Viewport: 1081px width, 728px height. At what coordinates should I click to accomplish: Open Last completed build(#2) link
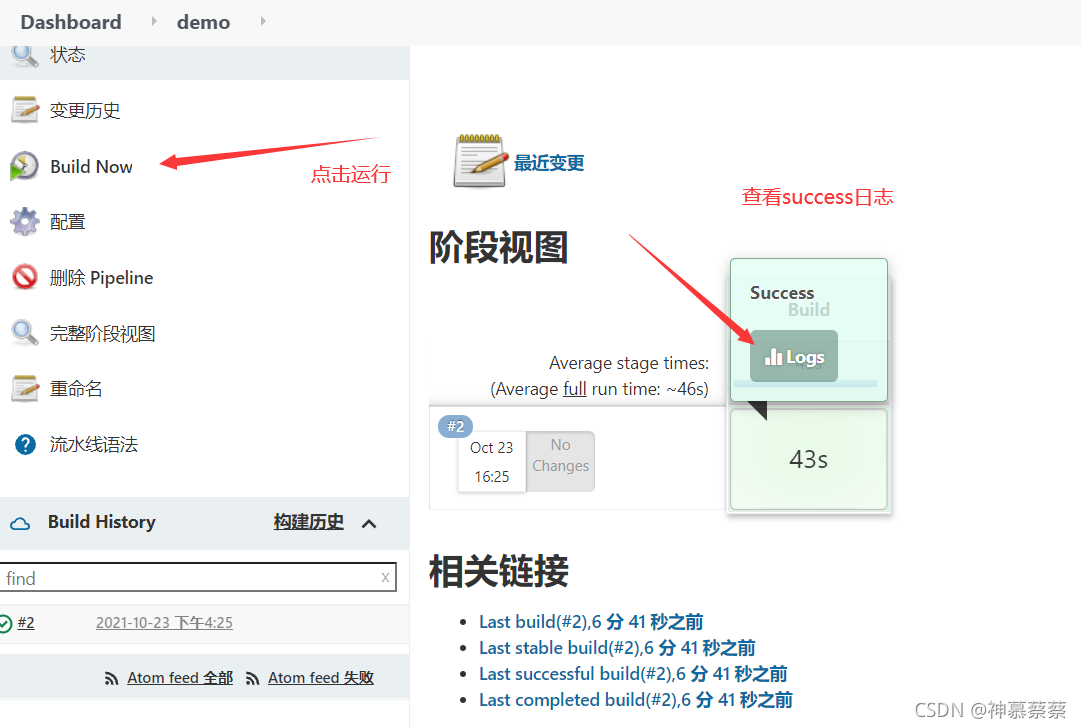click(x=636, y=700)
